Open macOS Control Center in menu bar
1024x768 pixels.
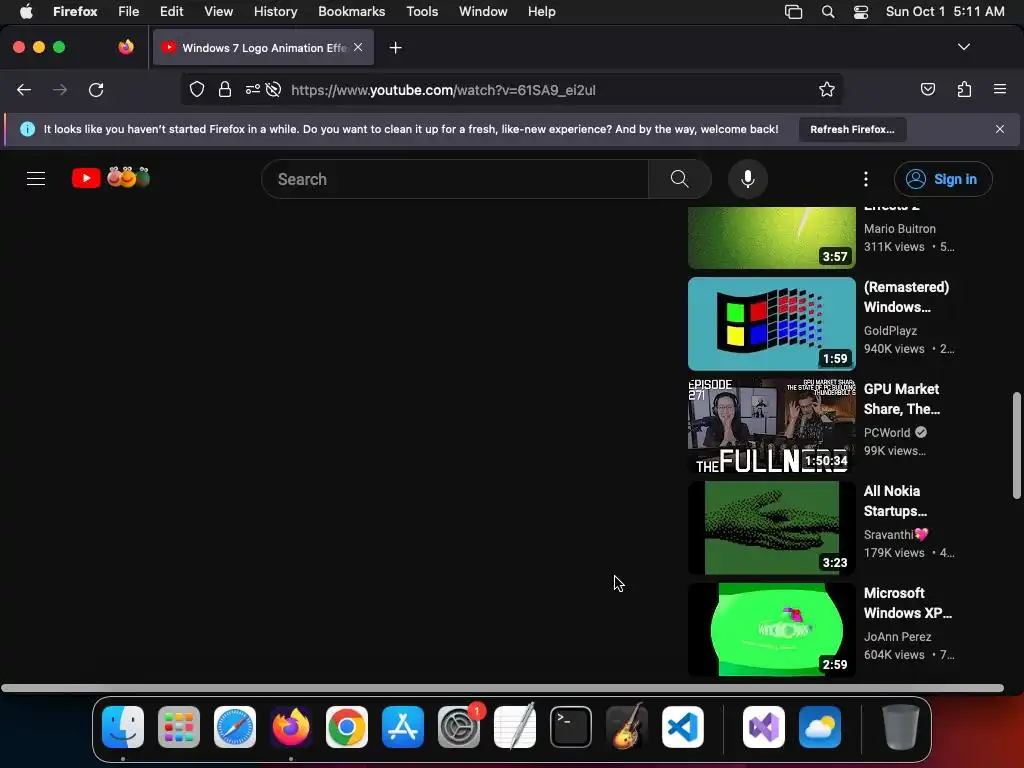(861, 12)
